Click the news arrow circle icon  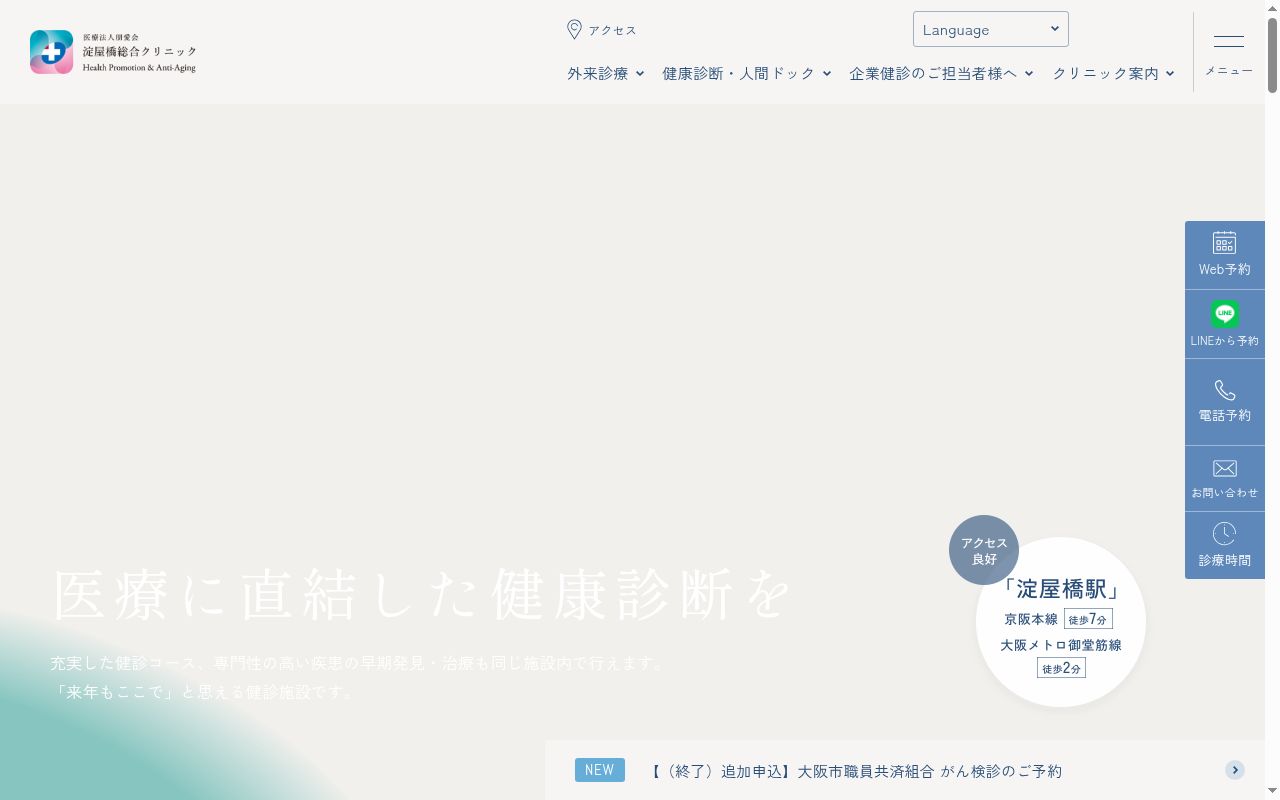[x=1236, y=770]
